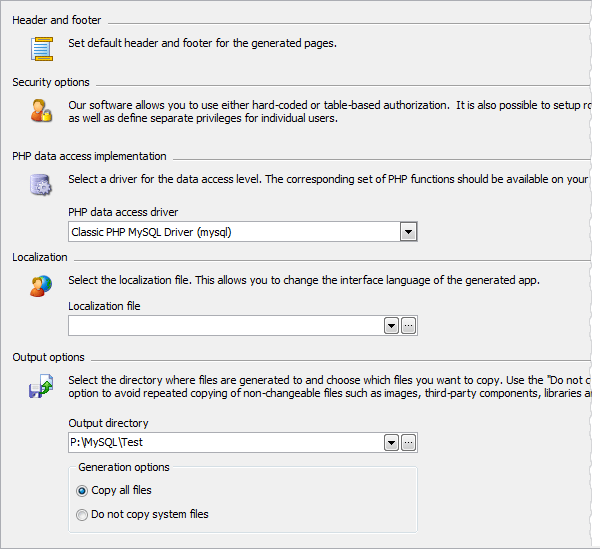The image size is (600, 549).
Task: Select the Copy all files option
Action: pyautogui.click(x=83, y=491)
